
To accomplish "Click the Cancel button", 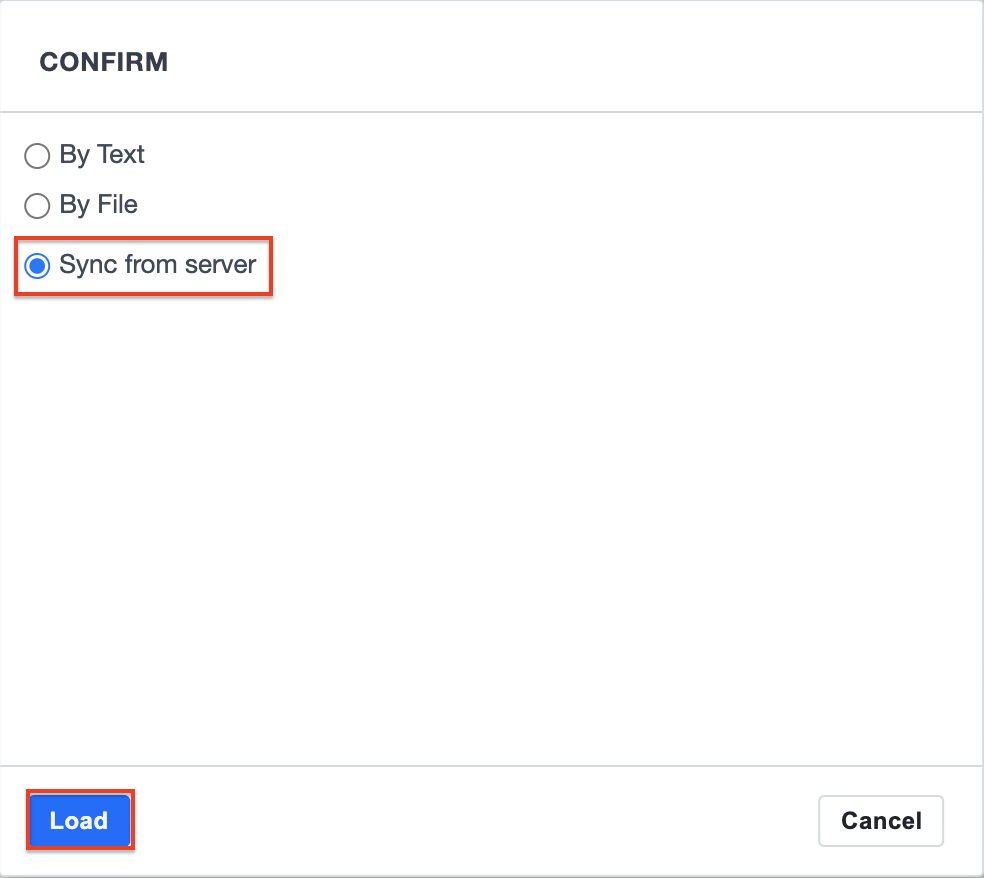I will 880,820.
